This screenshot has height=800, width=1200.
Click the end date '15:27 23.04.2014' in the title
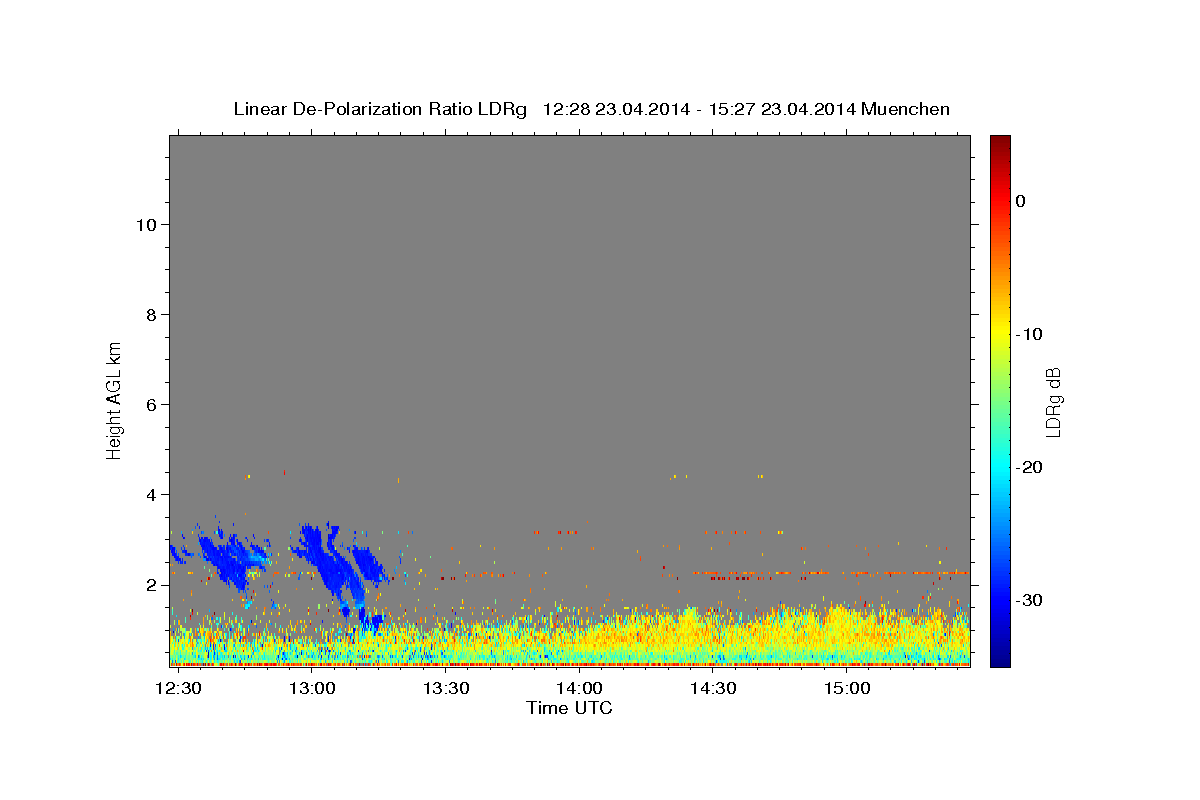pos(781,109)
